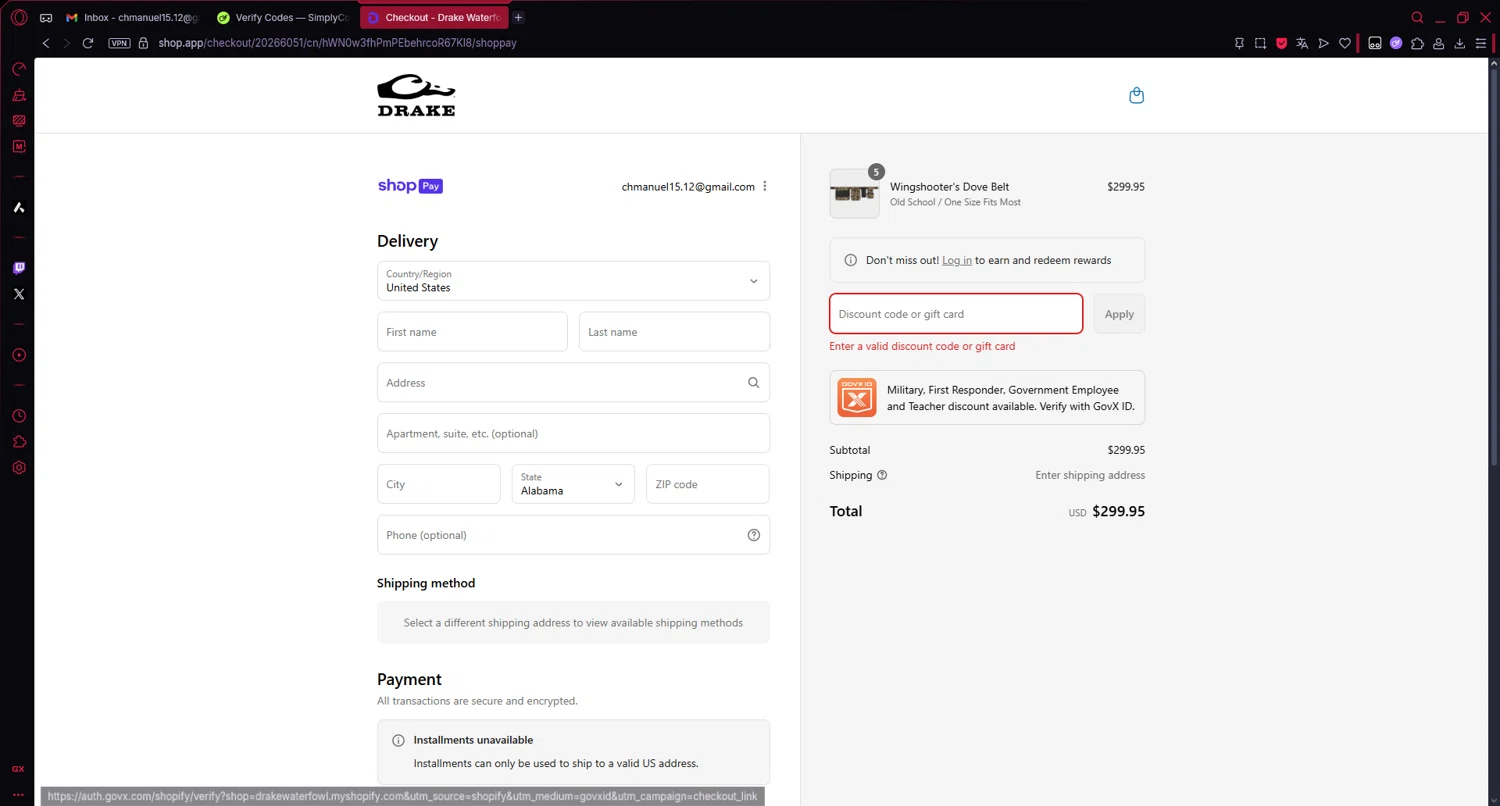The height and width of the screenshot is (806, 1500).
Task: Open the shopping cart bag icon
Action: pyautogui.click(x=1136, y=96)
